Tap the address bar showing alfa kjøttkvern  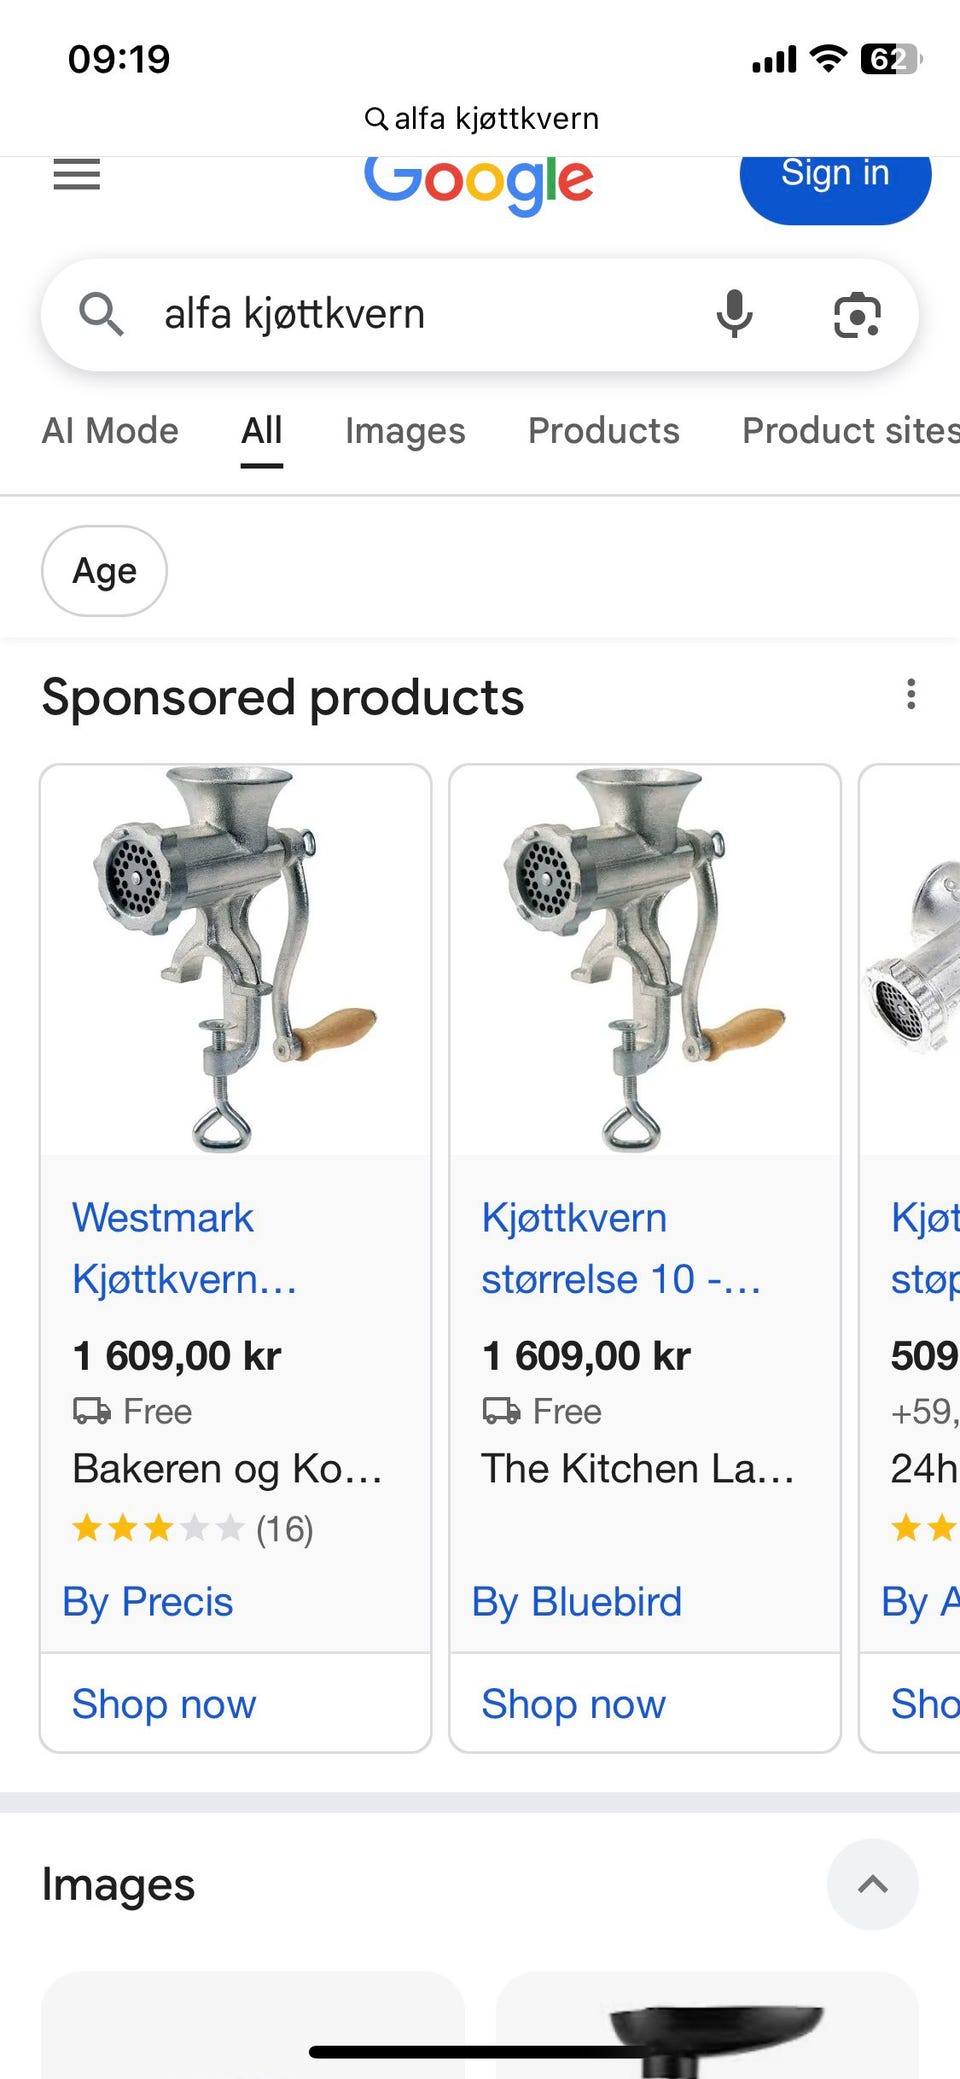click(x=481, y=119)
